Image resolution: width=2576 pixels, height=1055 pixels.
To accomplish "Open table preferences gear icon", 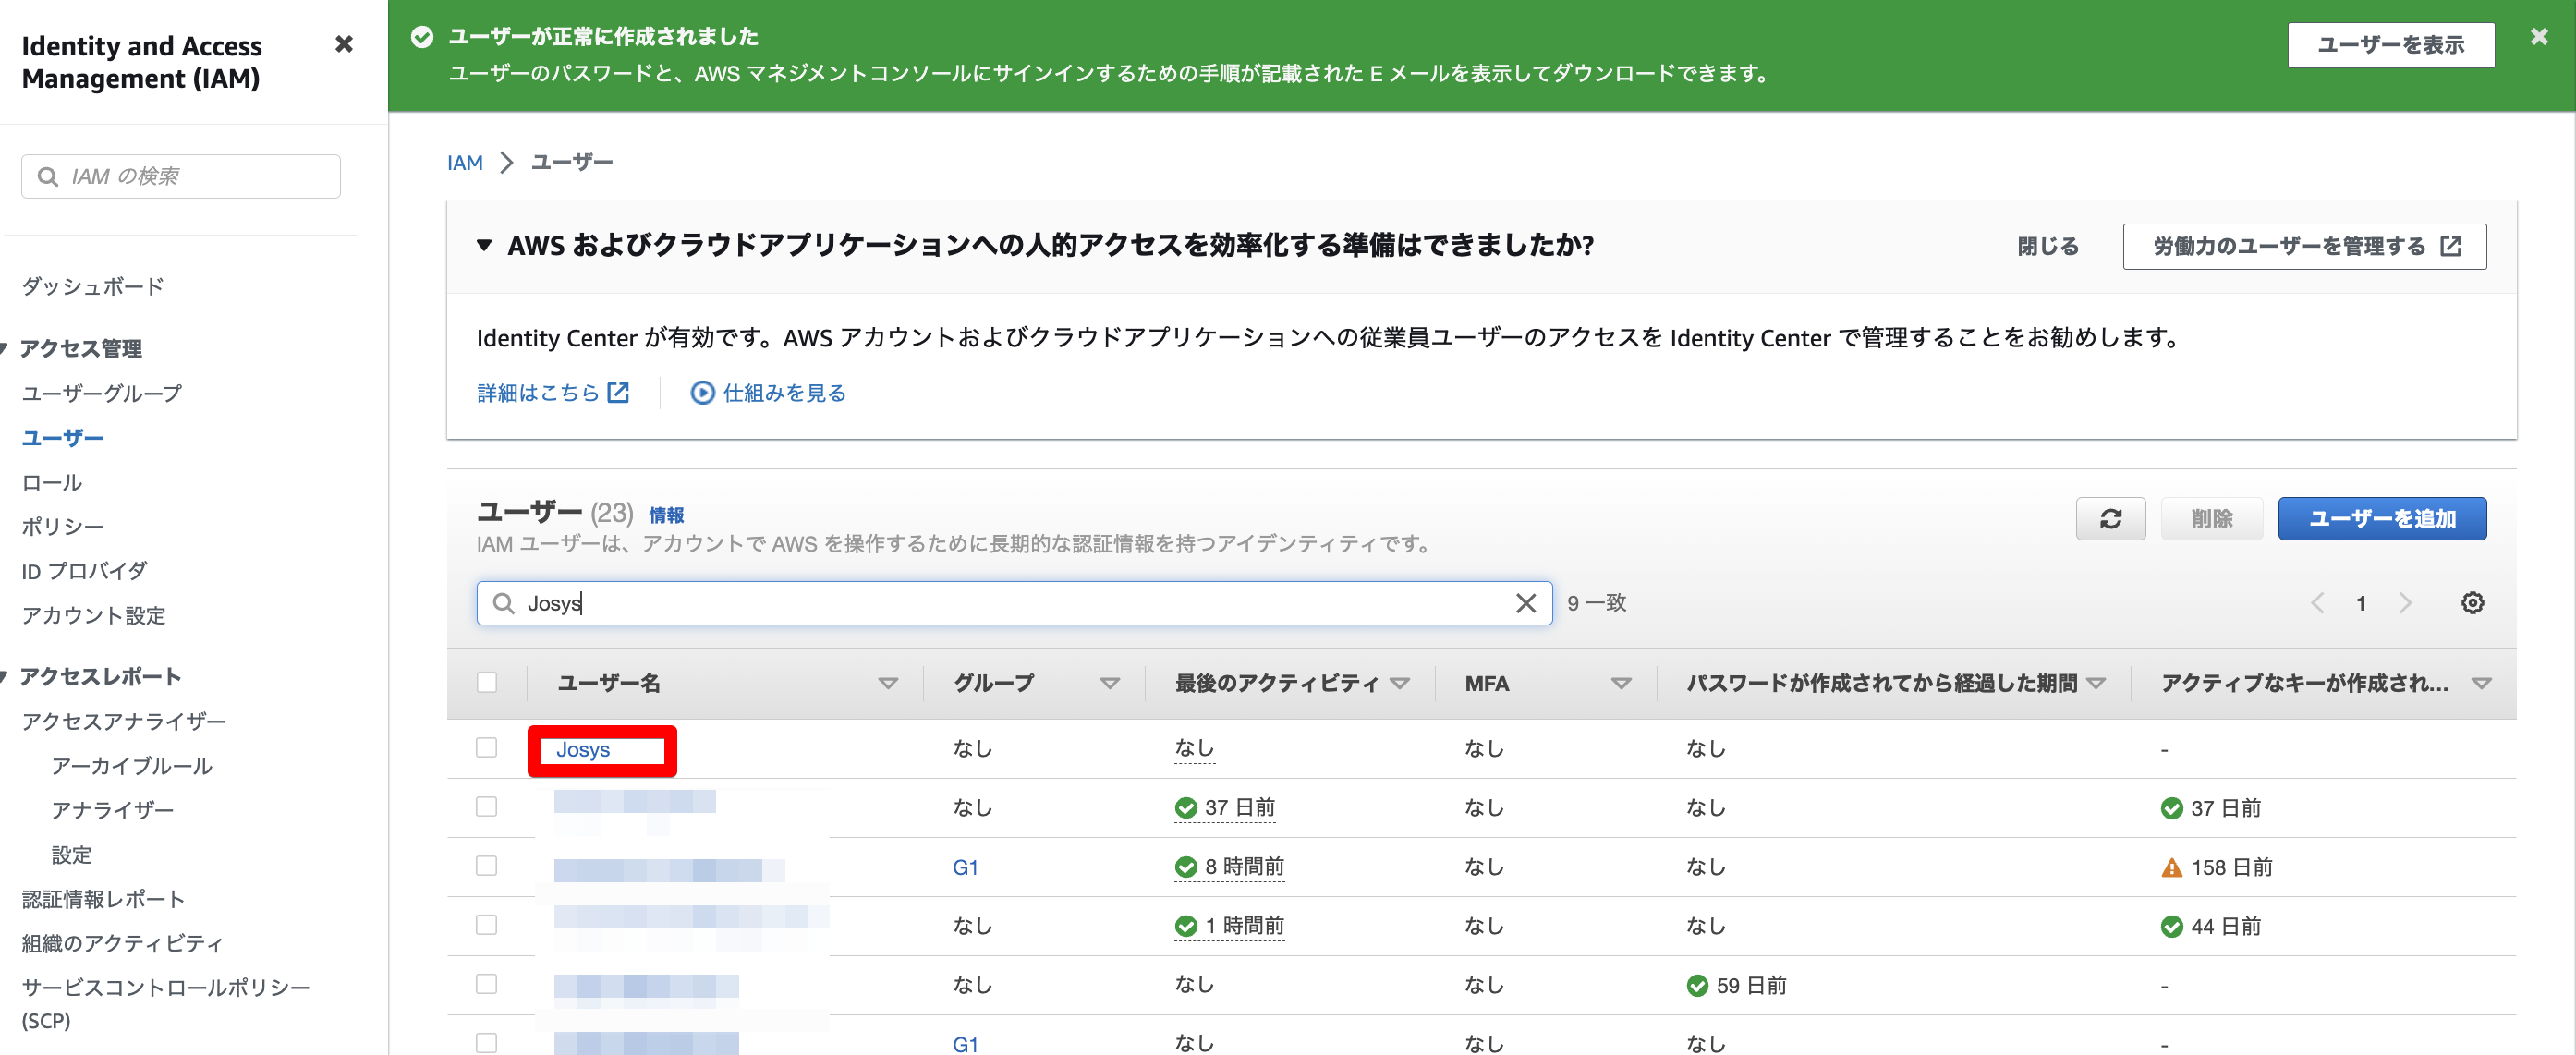I will (x=2472, y=603).
